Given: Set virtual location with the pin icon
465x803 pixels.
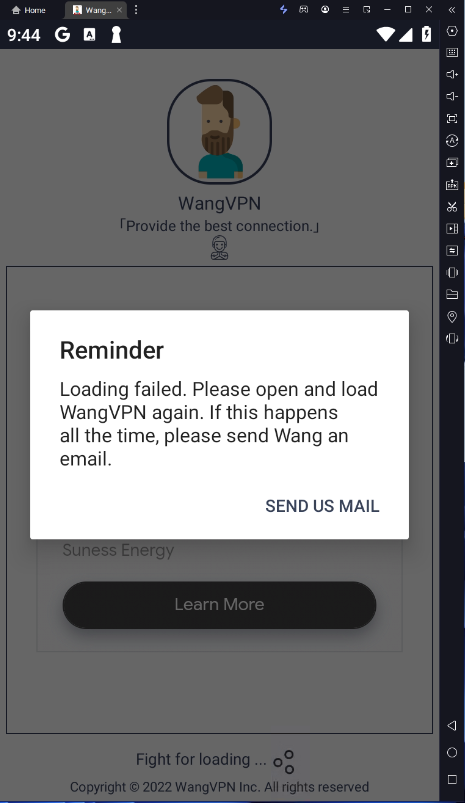Looking at the screenshot, I should click(x=452, y=316).
